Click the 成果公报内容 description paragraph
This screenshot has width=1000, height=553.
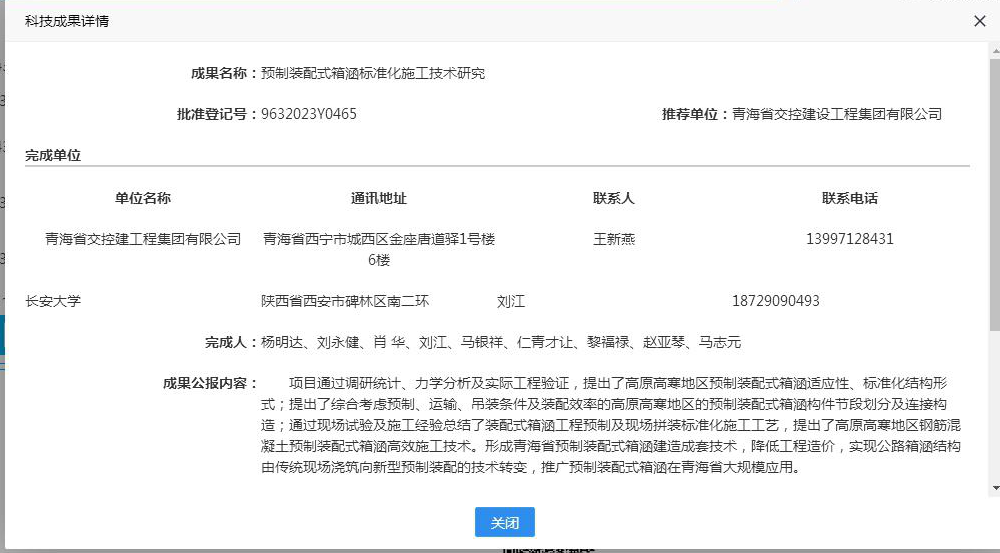[610, 425]
